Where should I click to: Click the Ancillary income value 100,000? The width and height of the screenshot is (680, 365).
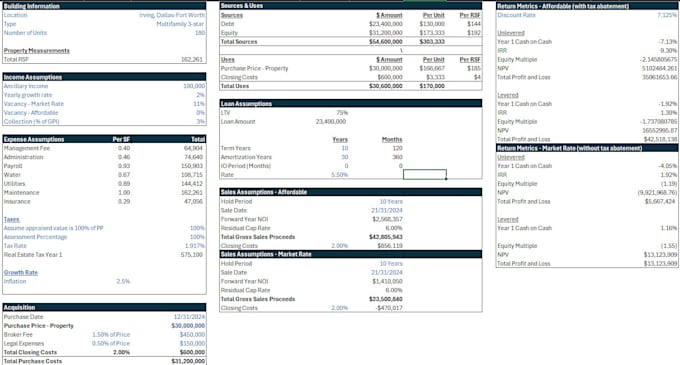[x=194, y=86]
